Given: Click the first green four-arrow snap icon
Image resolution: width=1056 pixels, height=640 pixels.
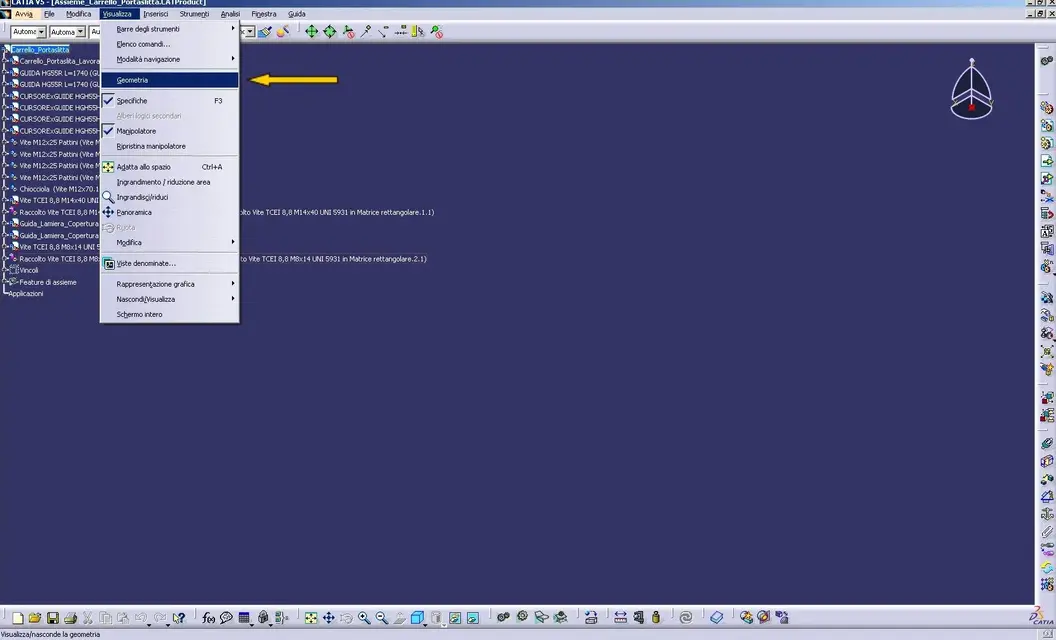Looking at the screenshot, I should [311, 32].
